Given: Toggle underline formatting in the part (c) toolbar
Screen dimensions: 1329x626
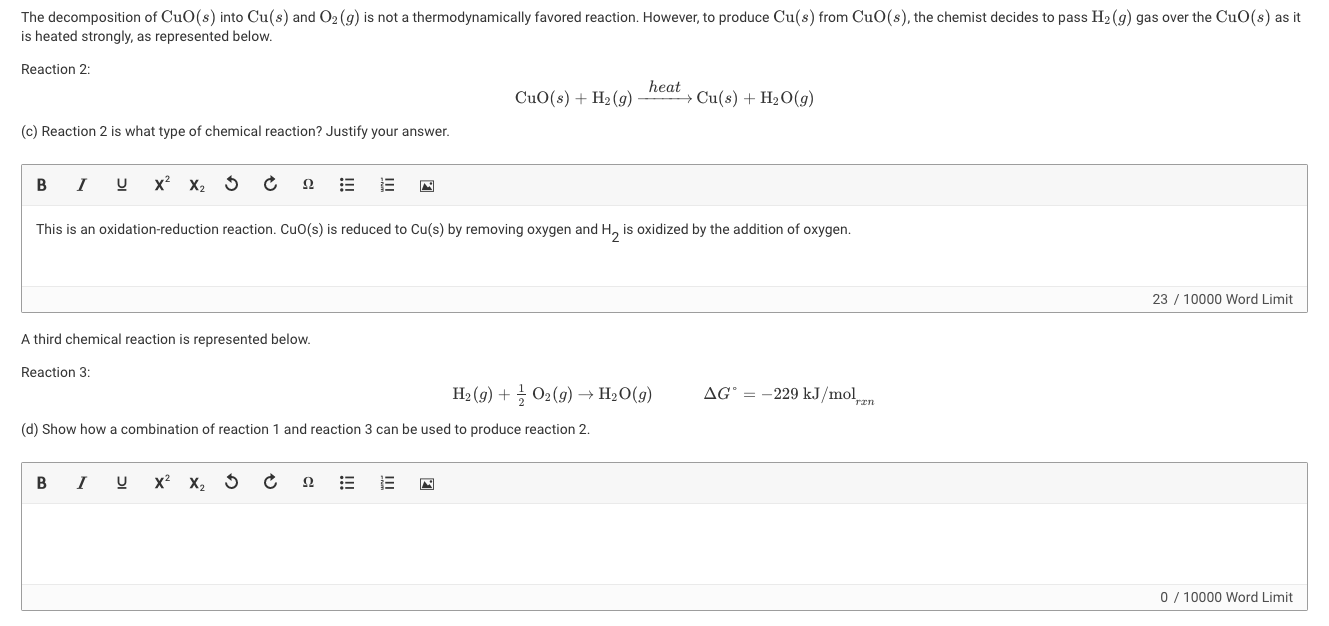Looking at the screenshot, I should pos(120,185).
